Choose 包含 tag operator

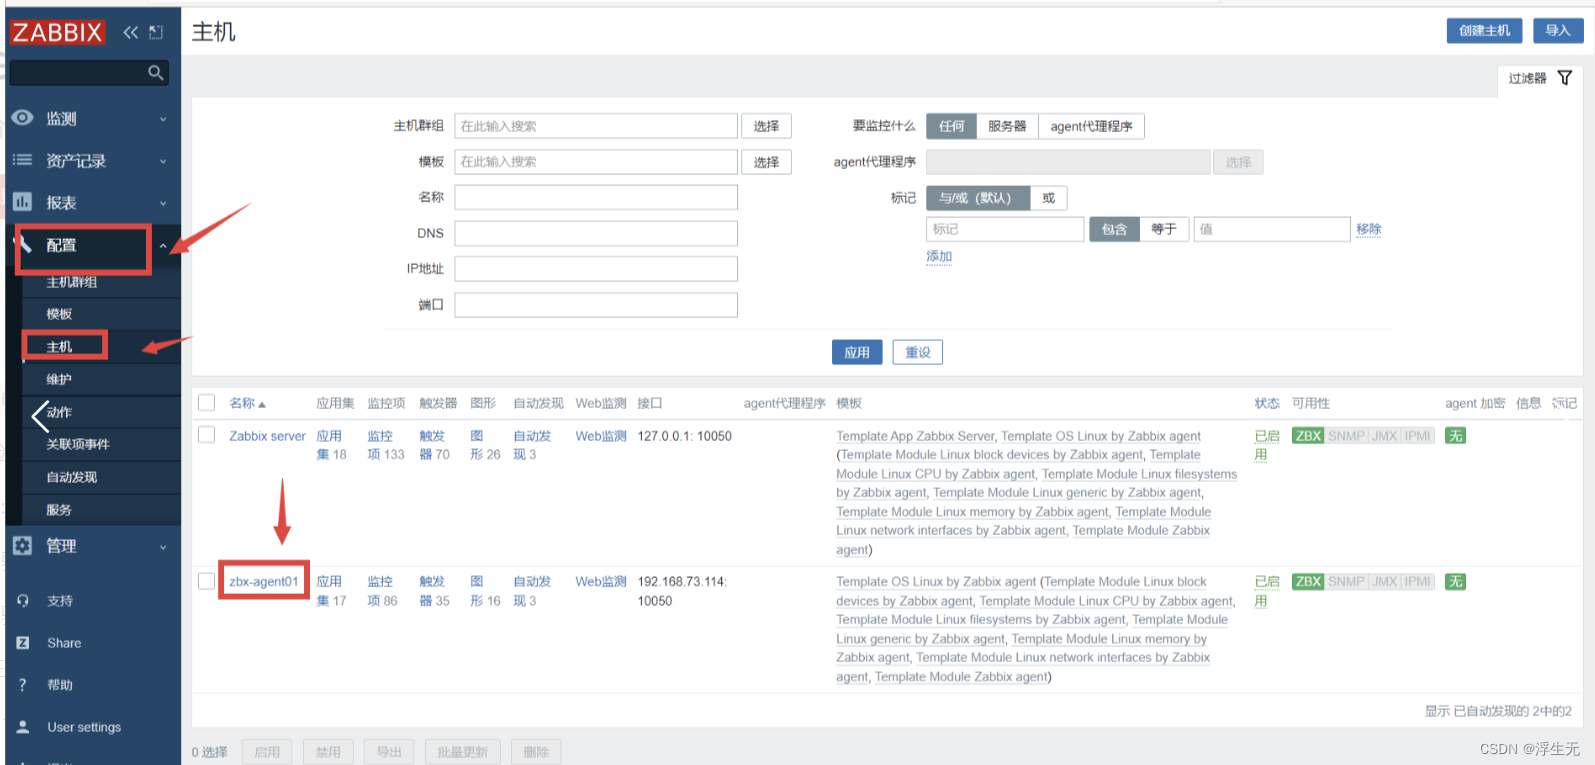pyautogui.click(x=1114, y=229)
